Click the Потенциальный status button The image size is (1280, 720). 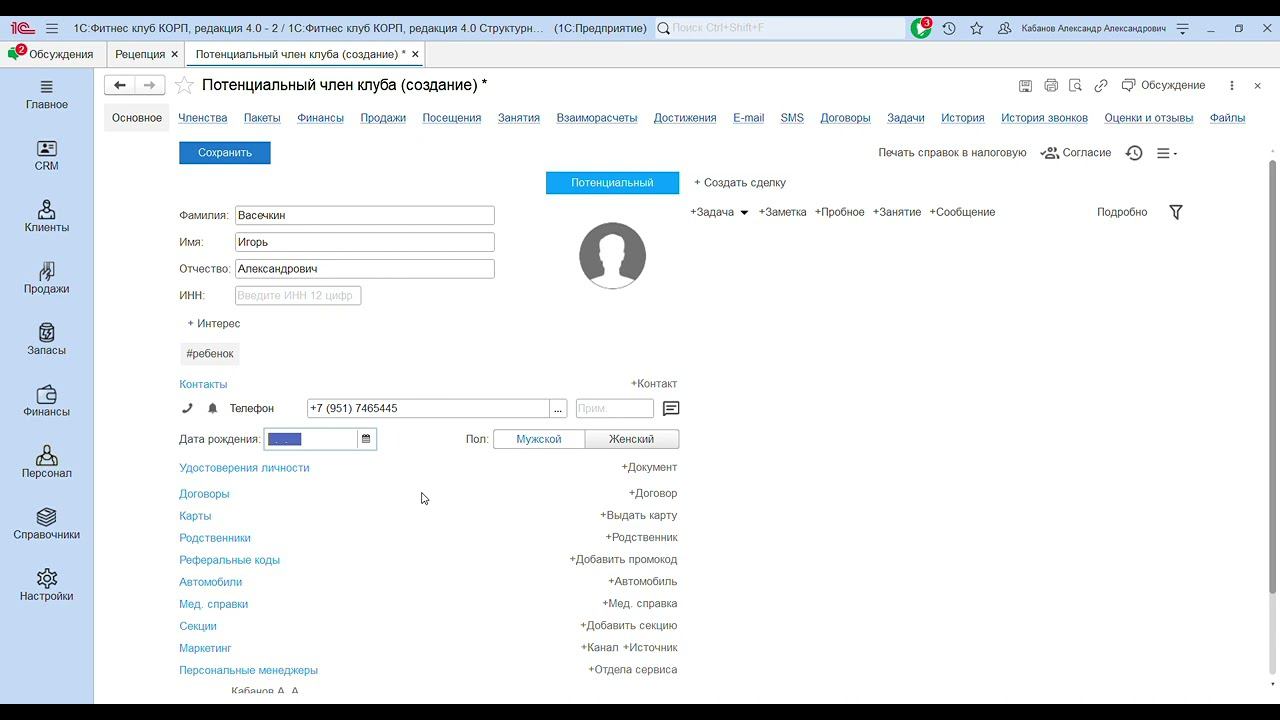coord(612,183)
